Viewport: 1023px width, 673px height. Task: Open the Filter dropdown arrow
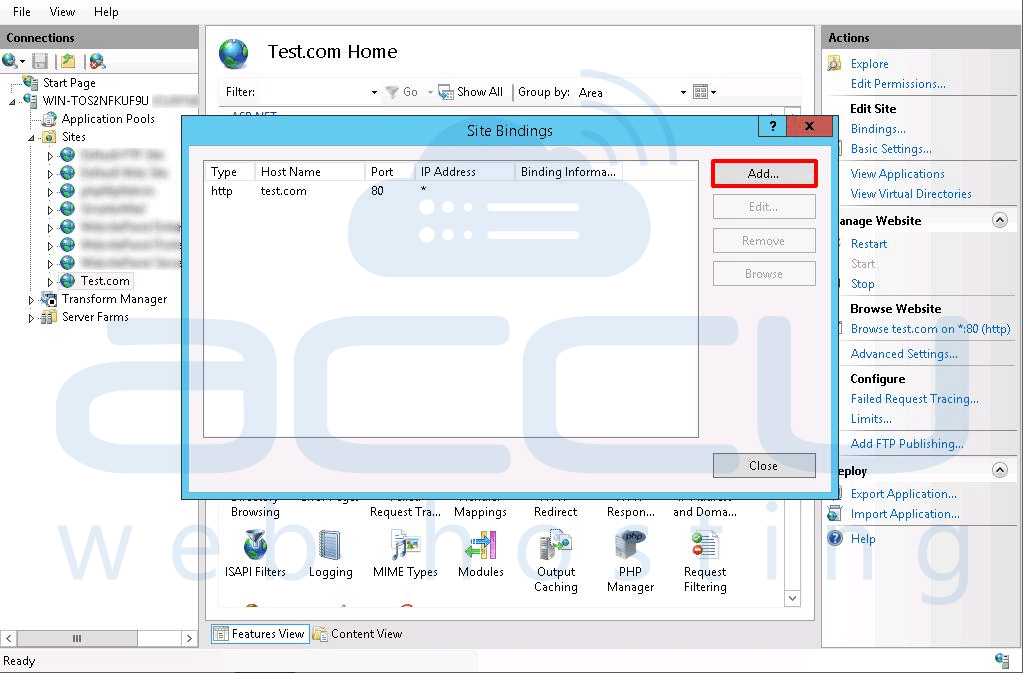point(372,91)
